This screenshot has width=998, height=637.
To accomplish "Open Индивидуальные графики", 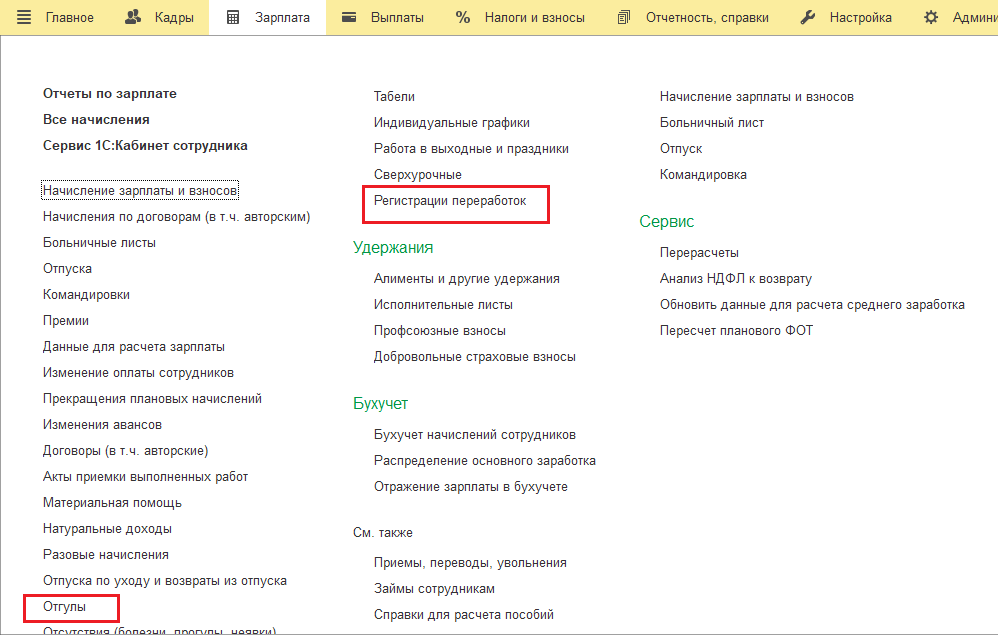I will point(452,123).
